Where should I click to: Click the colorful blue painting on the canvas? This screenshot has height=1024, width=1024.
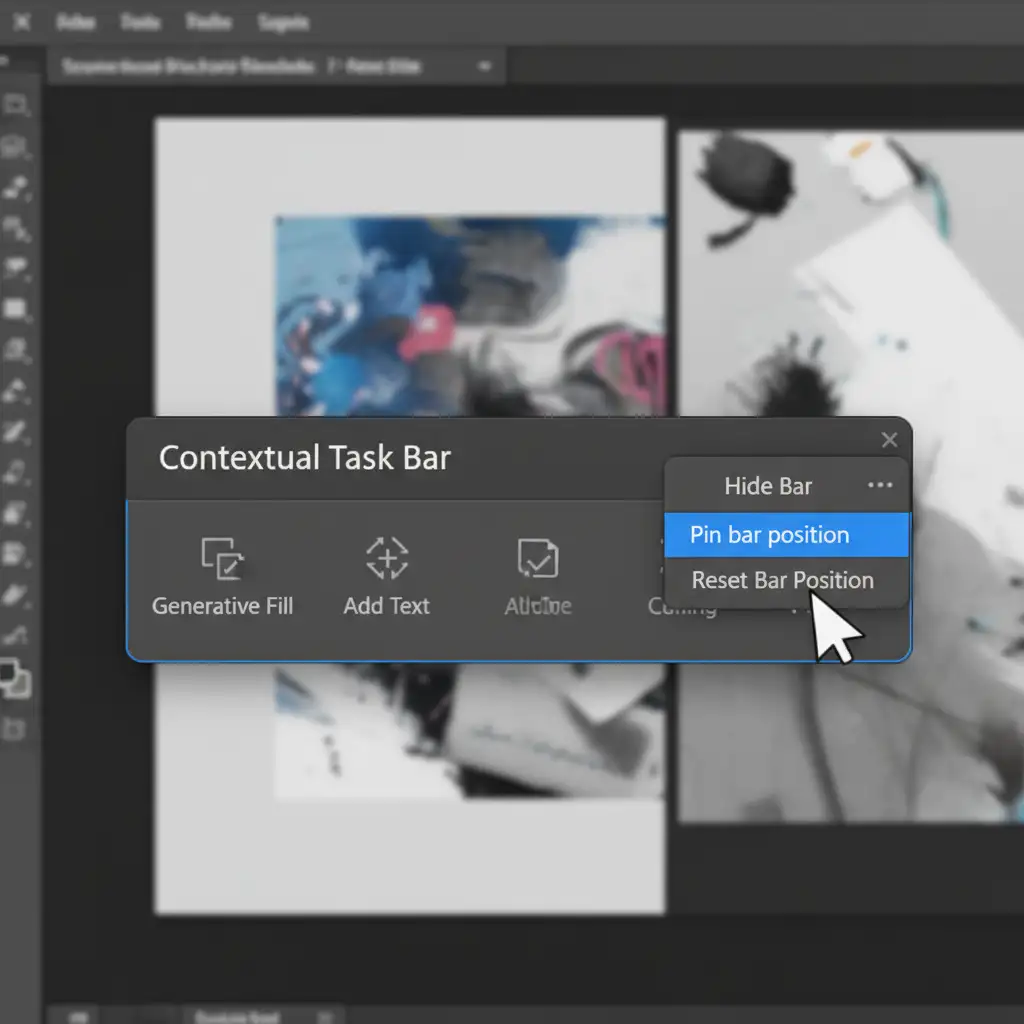click(400, 300)
